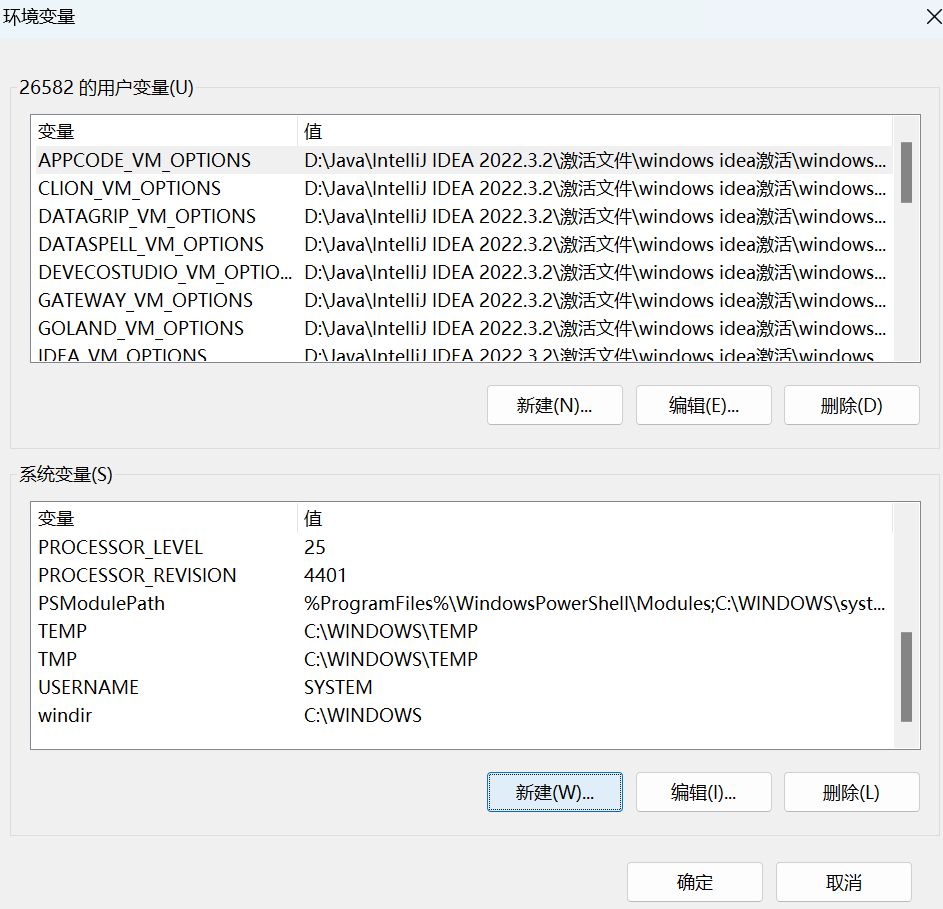Image resolution: width=943 pixels, height=909 pixels.
Task: Delete the selected system variable
Action: pos(851,792)
